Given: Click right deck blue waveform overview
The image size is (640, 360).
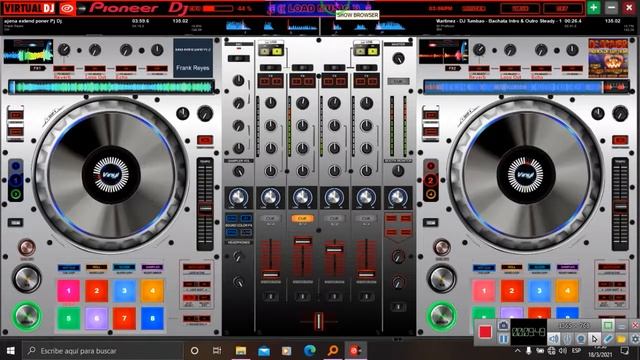Looking at the screenshot, I should 527,87.
